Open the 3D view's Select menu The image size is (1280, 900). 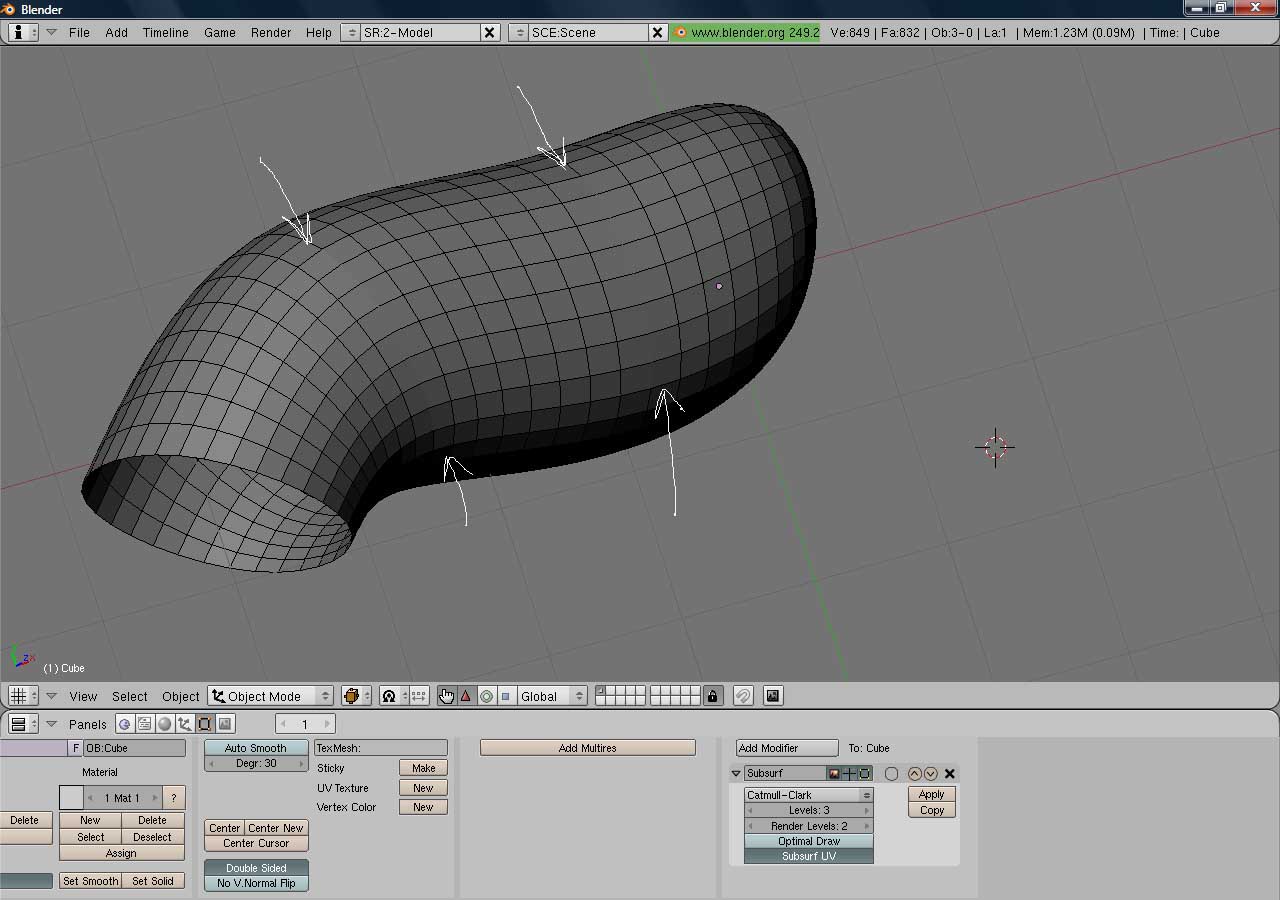(129, 696)
